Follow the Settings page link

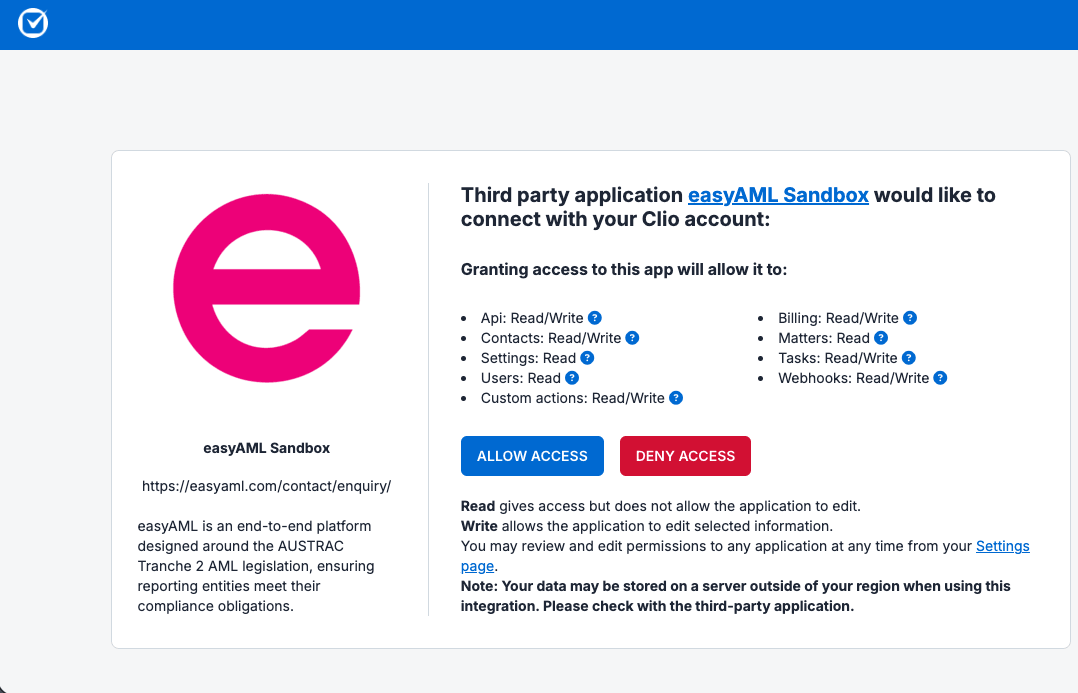pyautogui.click(x=1002, y=546)
